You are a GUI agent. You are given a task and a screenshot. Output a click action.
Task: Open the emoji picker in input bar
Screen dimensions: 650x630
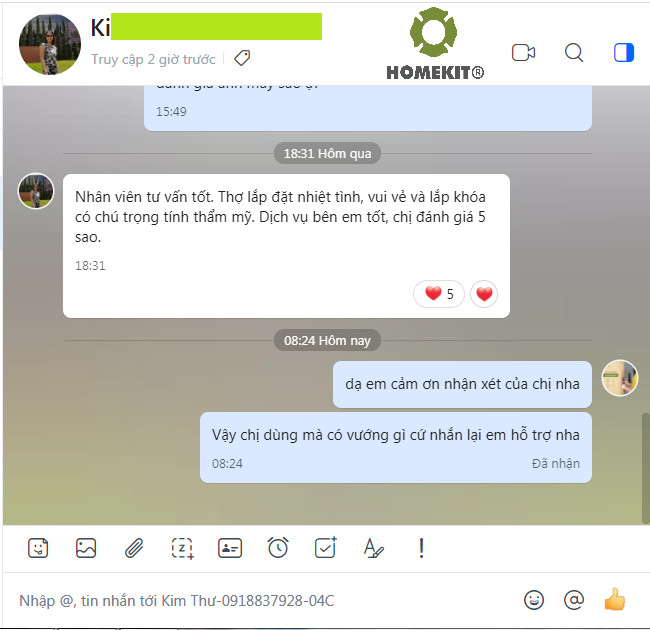[x=534, y=600]
